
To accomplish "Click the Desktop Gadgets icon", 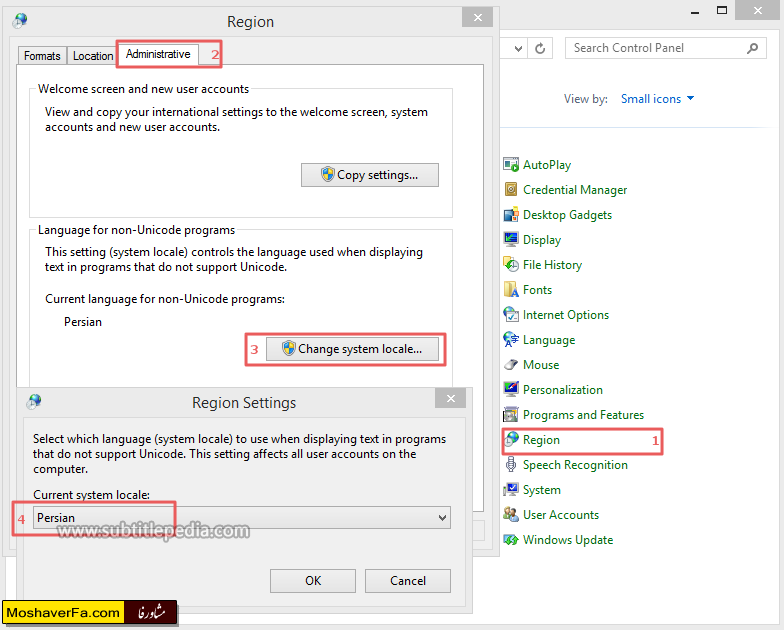I will coord(512,215).
